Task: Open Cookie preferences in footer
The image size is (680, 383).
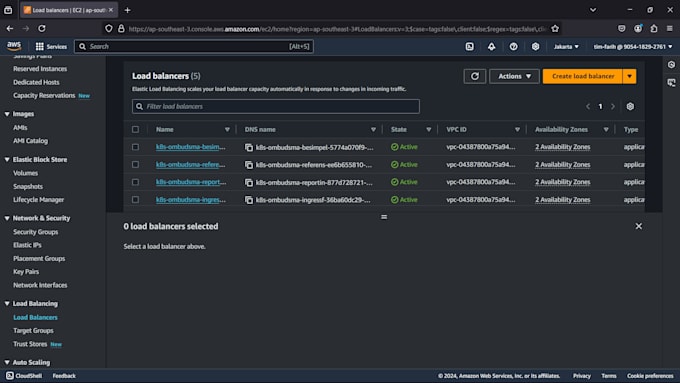Action: pos(650,376)
